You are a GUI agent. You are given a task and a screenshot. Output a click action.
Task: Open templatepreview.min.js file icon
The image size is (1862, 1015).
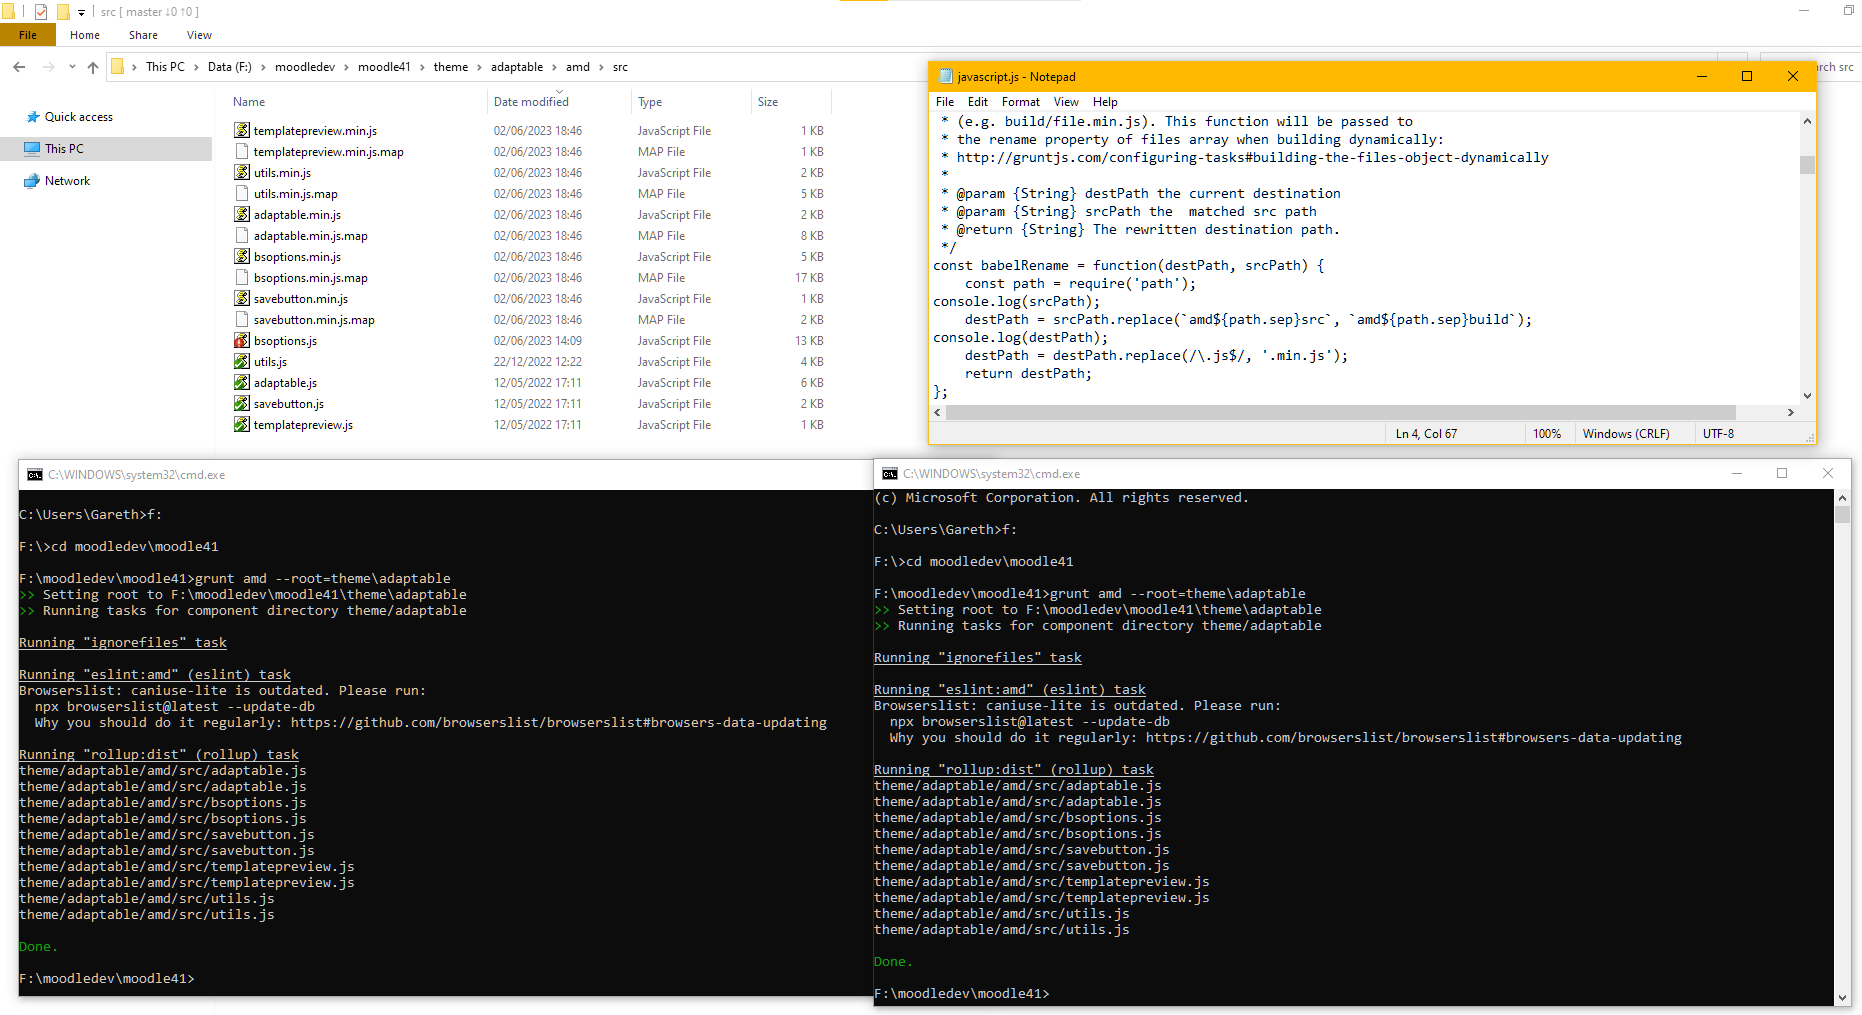click(x=241, y=130)
